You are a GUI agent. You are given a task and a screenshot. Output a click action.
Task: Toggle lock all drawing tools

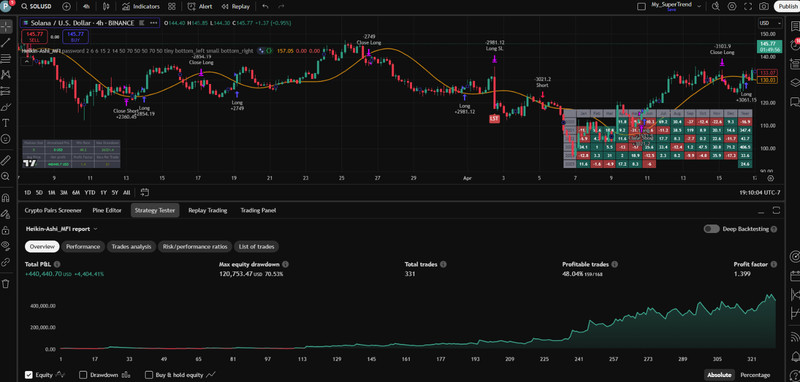click(6, 230)
